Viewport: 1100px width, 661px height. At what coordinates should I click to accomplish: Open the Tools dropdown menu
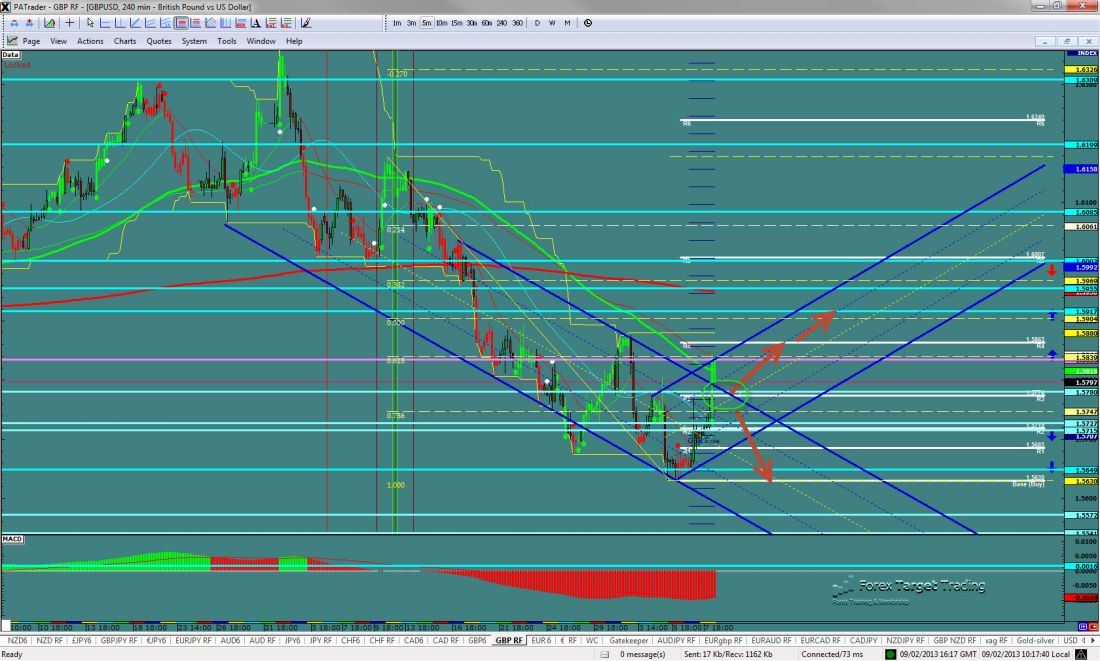227,41
